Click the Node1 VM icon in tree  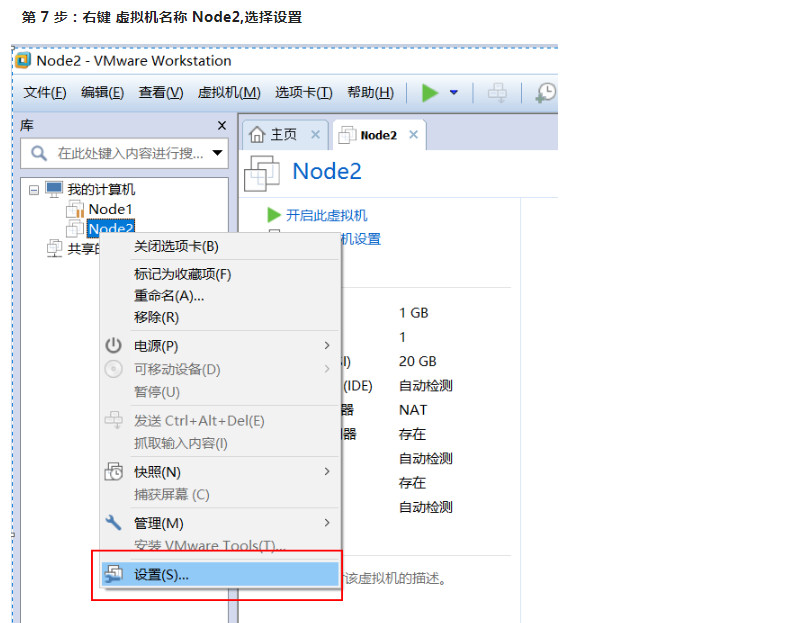pos(75,209)
